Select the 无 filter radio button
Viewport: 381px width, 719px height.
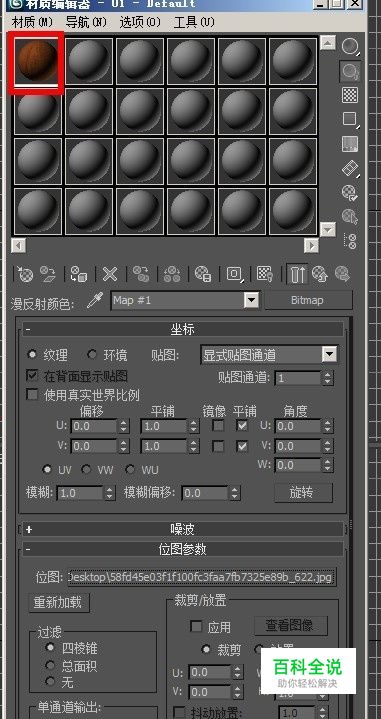point(51,682)
